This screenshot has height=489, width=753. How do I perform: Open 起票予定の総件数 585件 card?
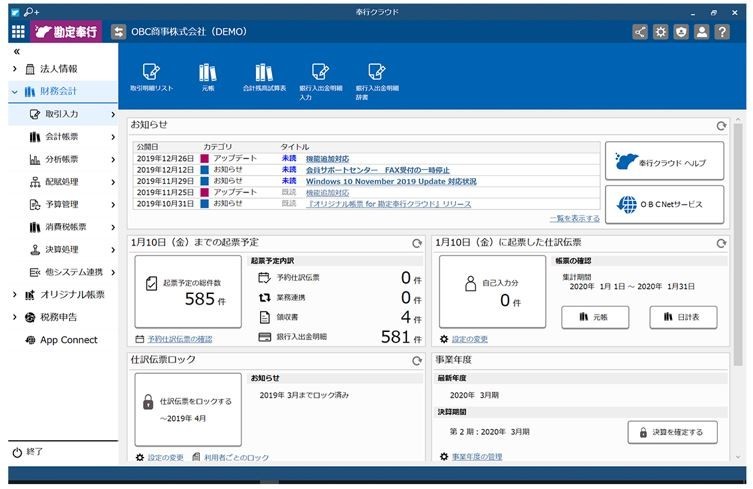188,292
